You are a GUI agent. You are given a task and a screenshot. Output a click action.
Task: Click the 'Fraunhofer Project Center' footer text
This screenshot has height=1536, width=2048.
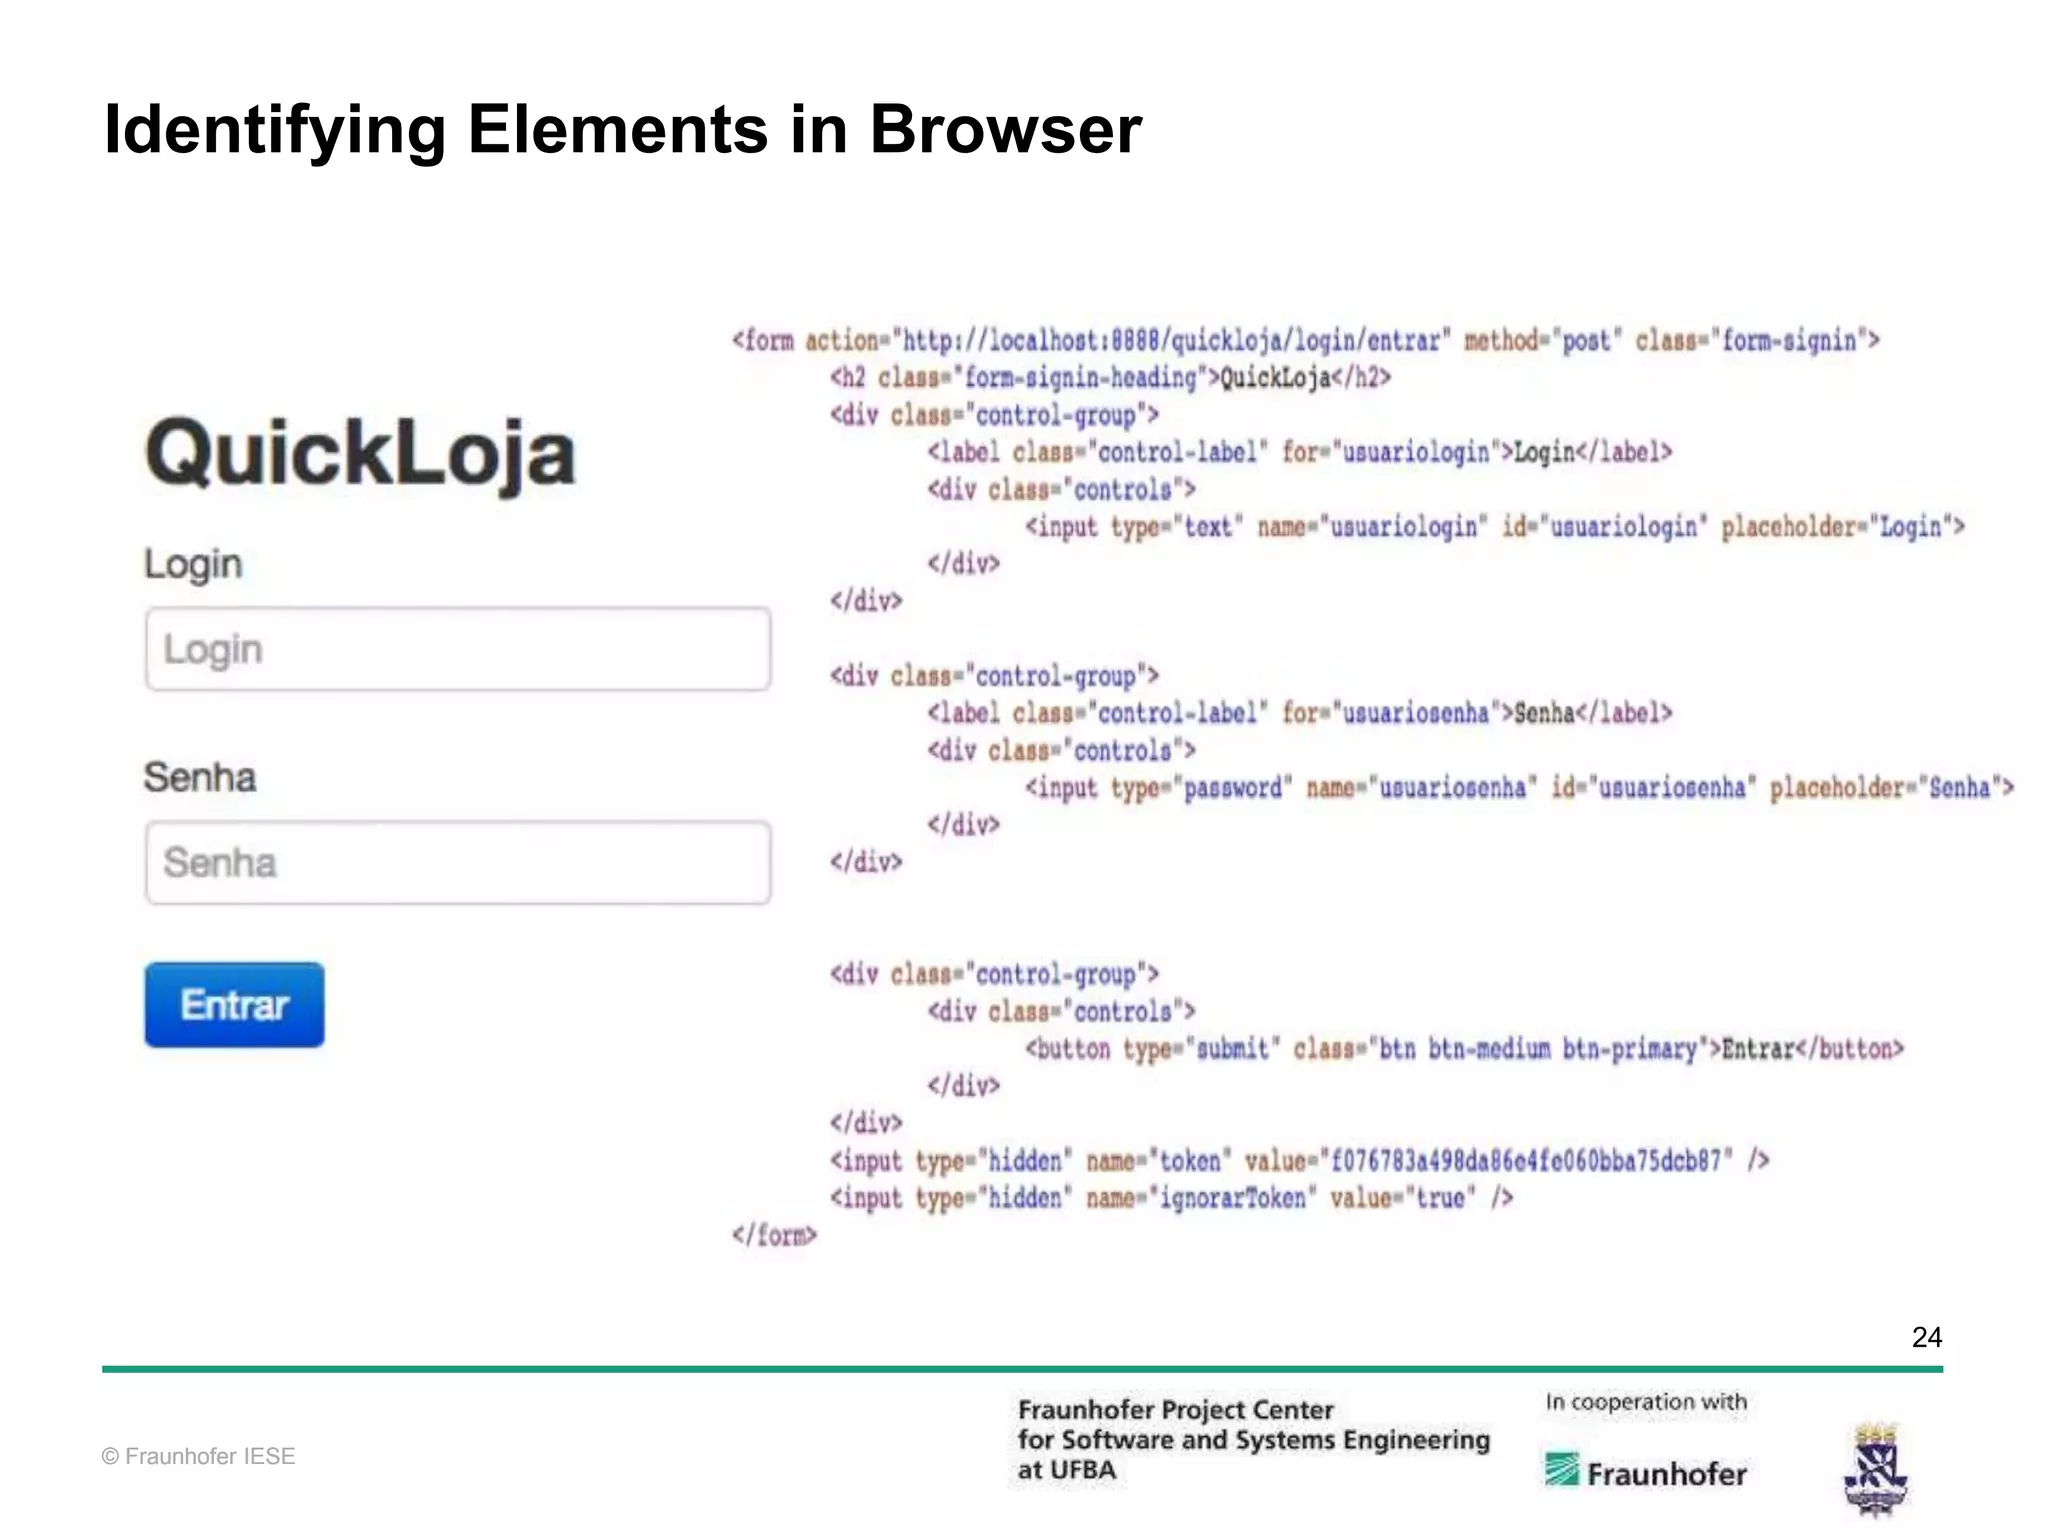click(1176, 1410)
